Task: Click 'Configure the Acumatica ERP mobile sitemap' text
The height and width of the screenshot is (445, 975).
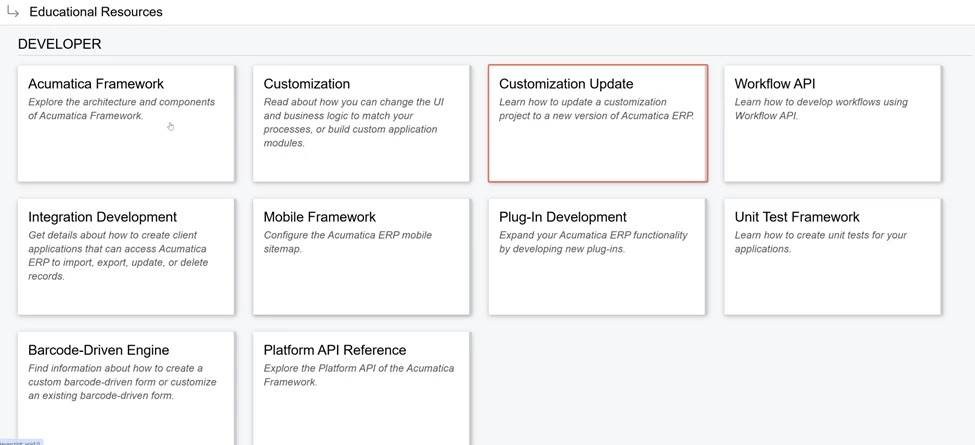Action: click(348, 242)
